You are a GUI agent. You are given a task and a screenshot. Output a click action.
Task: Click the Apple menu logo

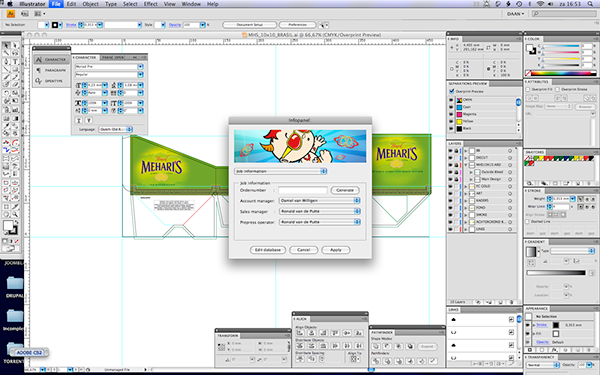click(10, 4)
